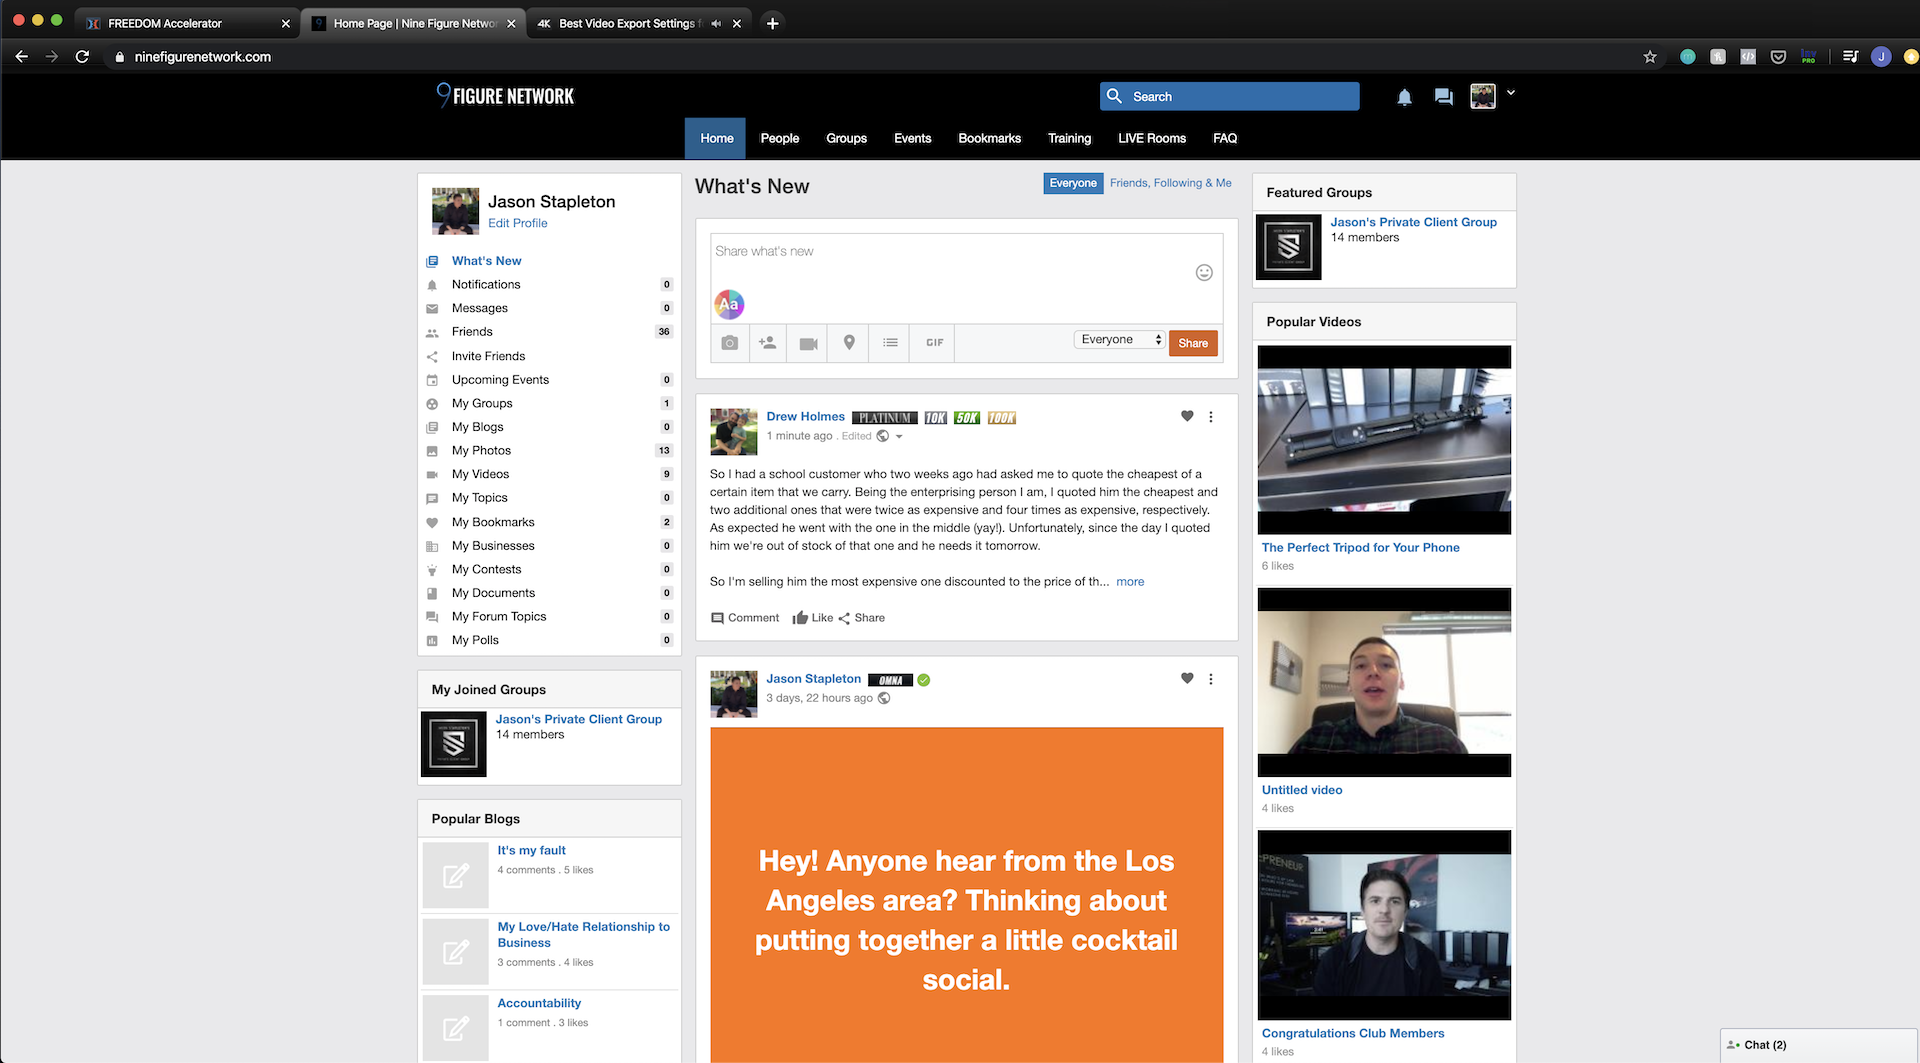Insert a GIF in the post
1920x1063 pixels.
coord(934,343)
